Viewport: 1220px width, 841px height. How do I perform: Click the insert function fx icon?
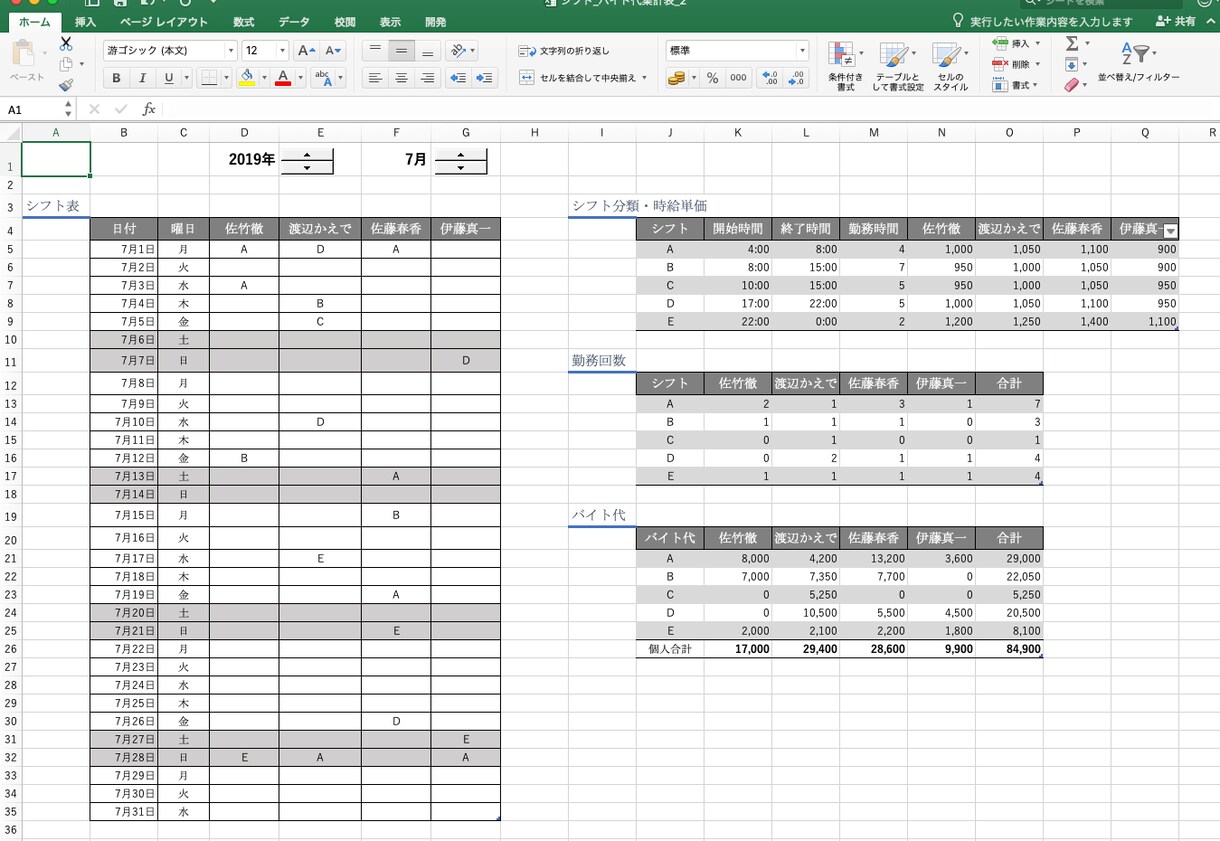[149, 109]
